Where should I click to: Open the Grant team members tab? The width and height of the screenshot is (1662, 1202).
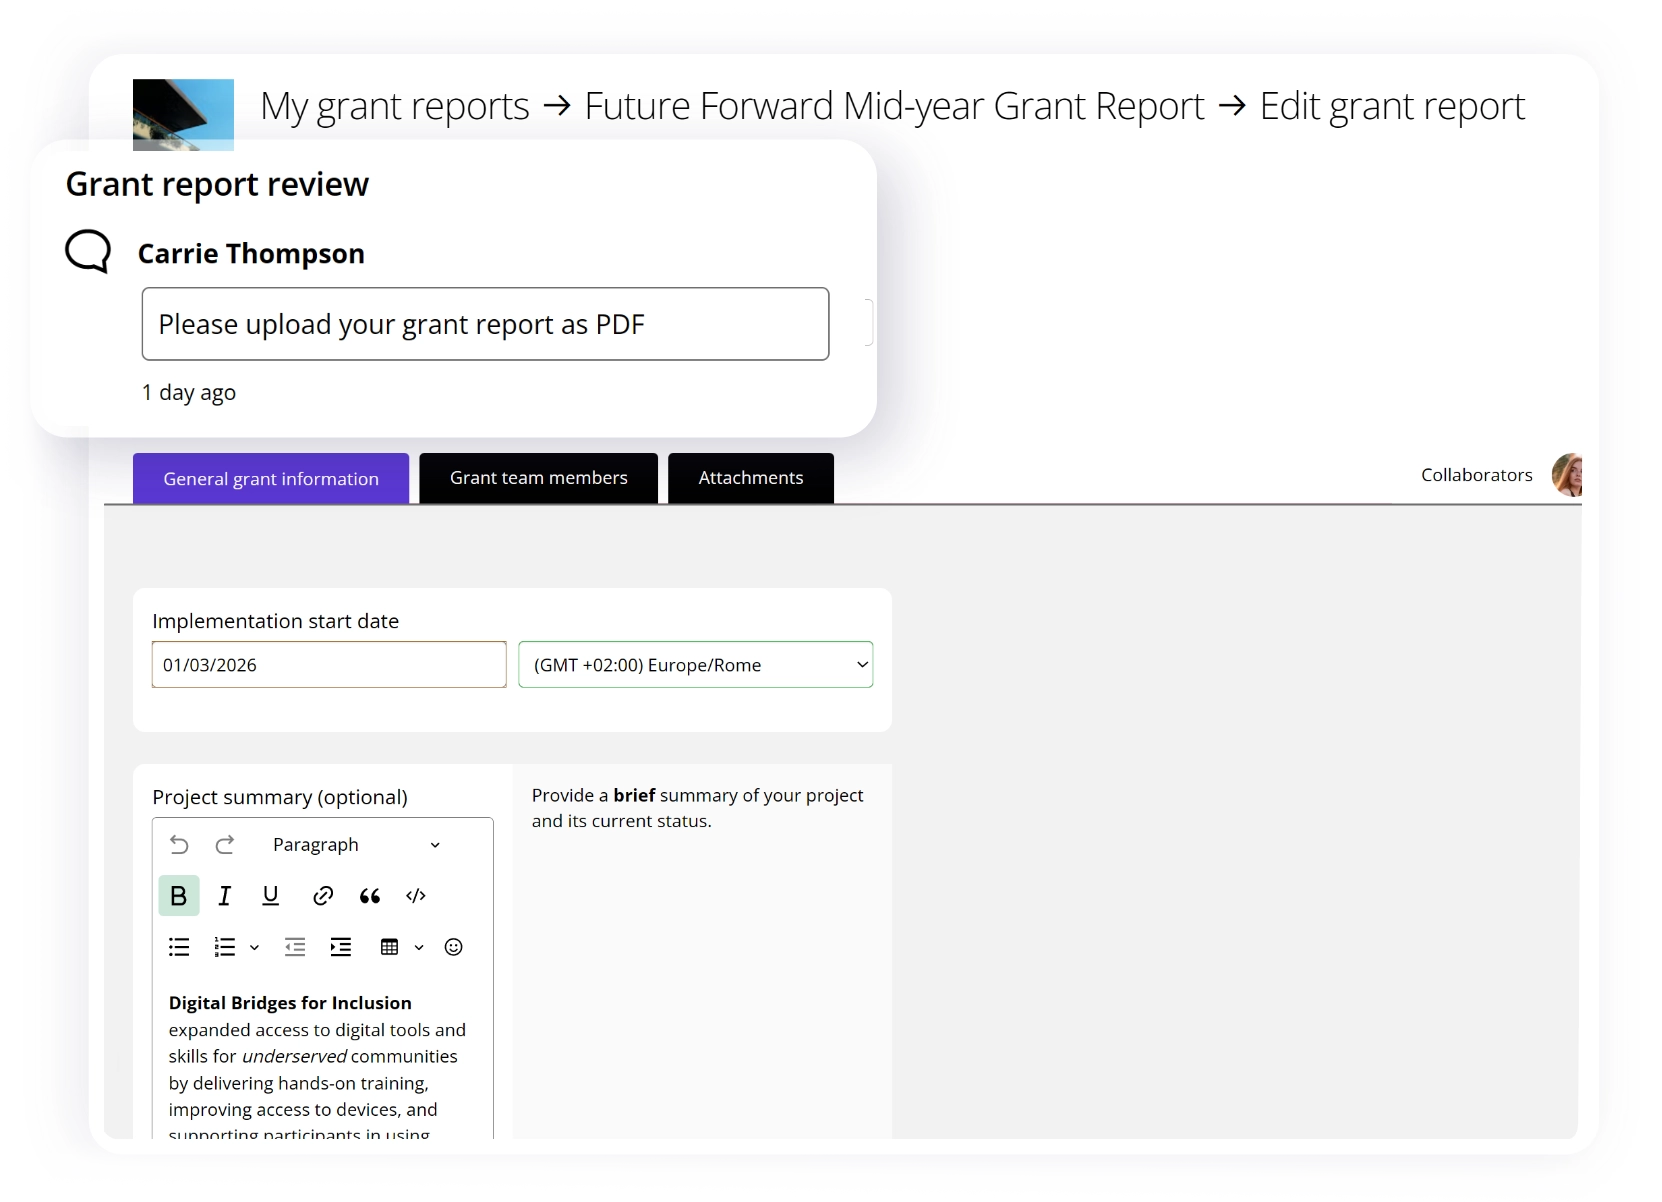(x=539, y=478)
